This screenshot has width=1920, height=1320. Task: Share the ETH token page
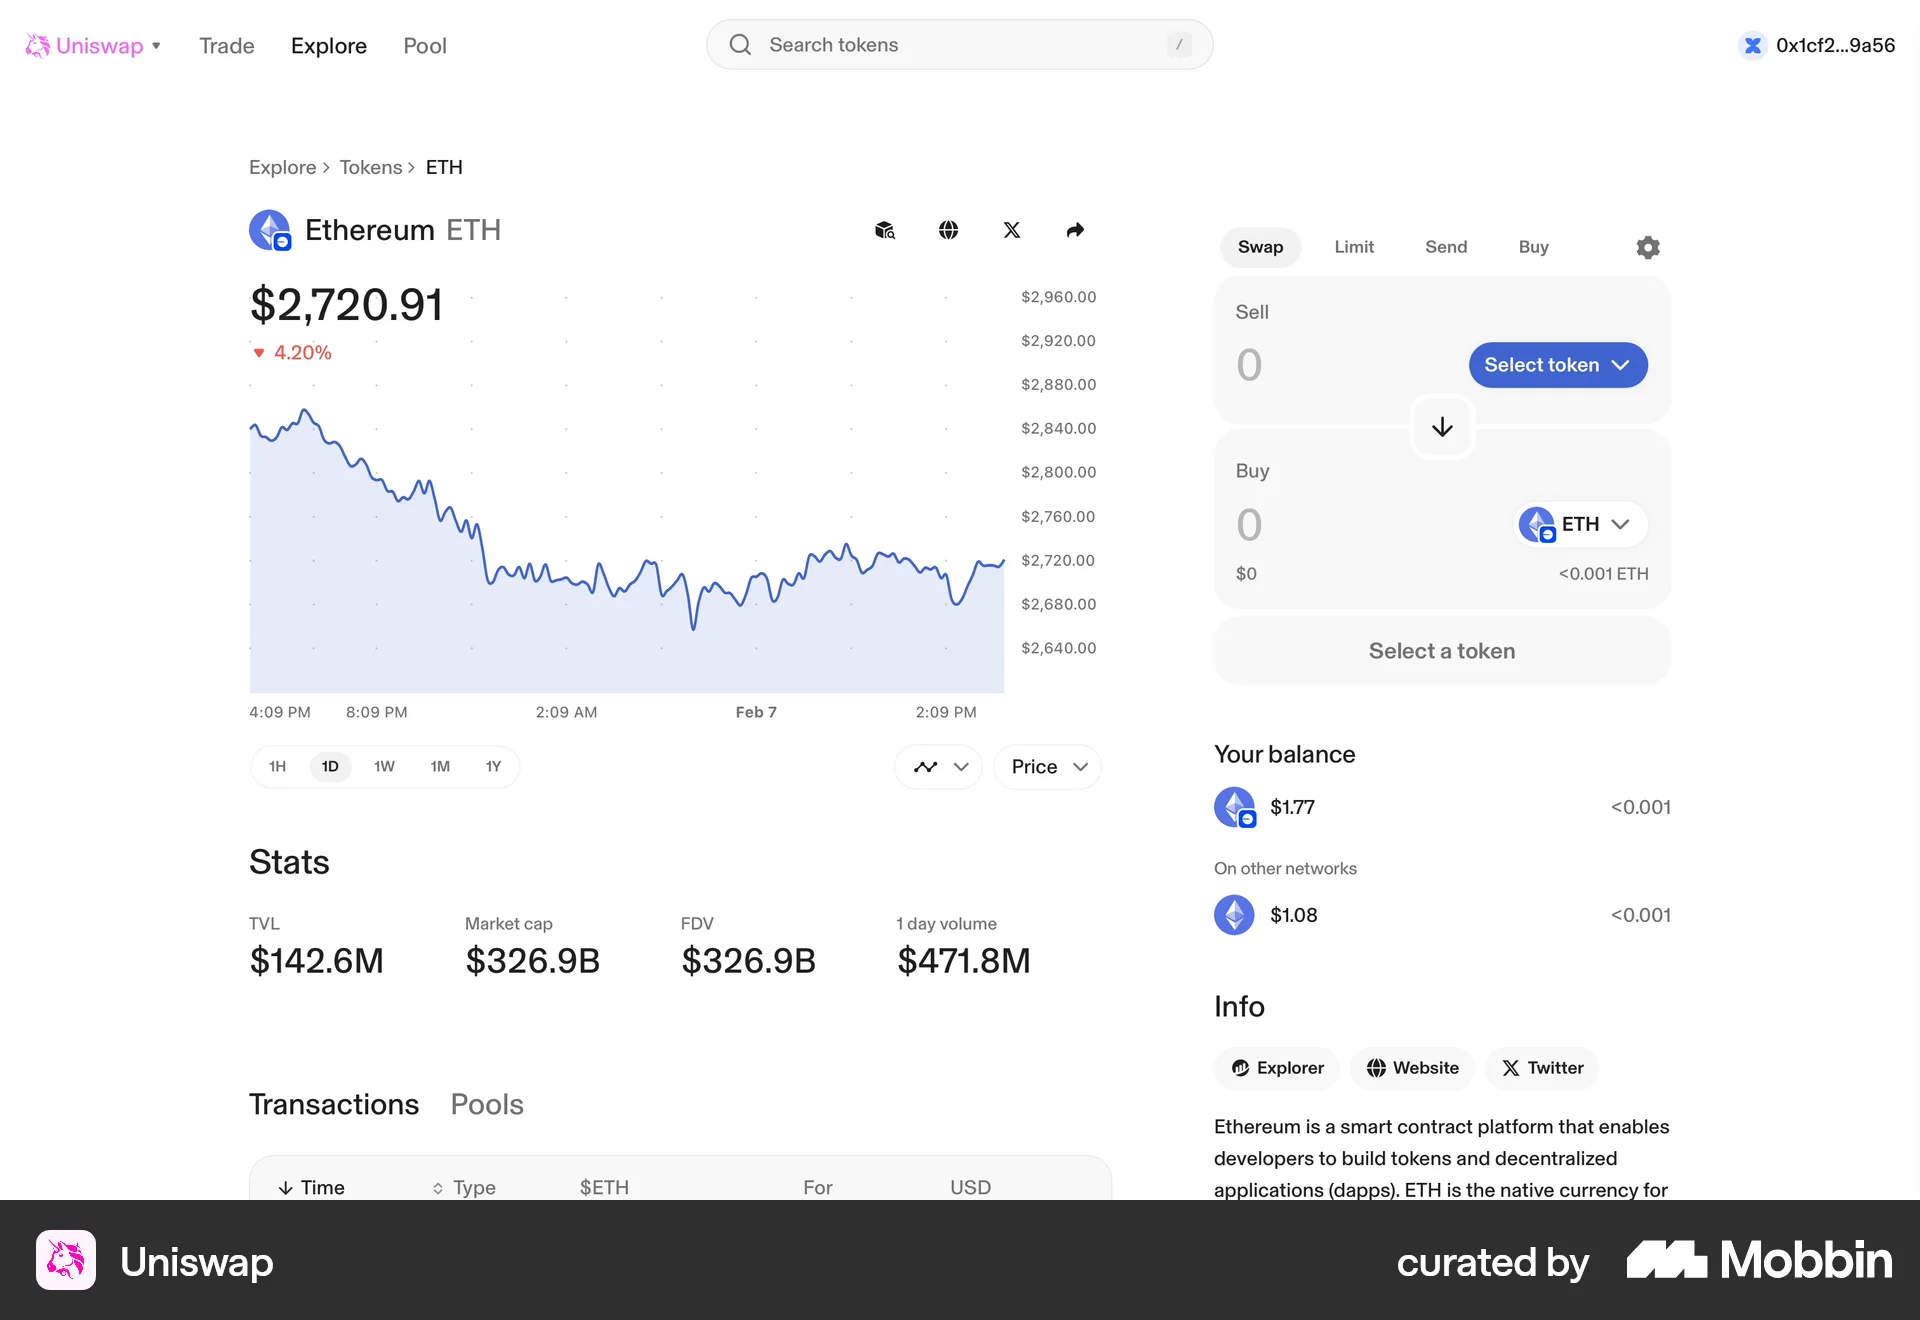[1075, 230]
